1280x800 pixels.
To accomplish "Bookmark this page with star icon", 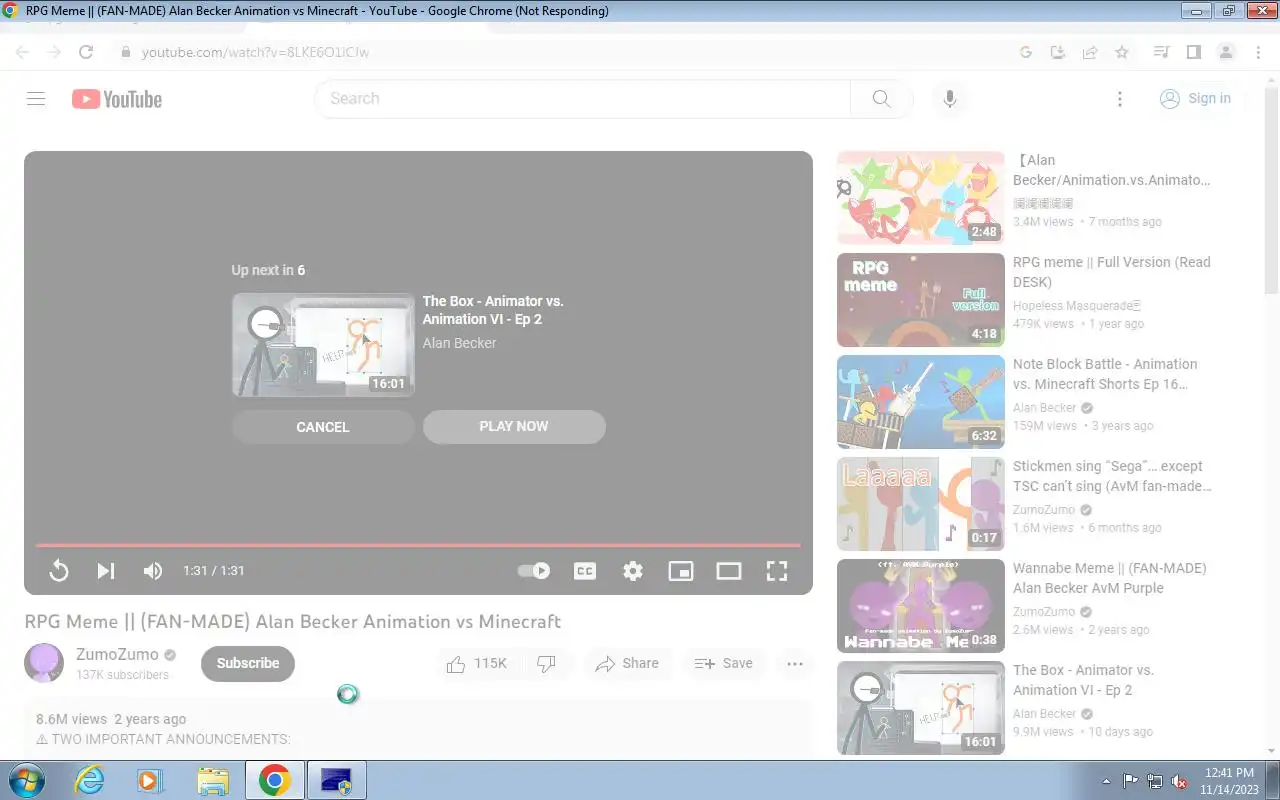I will tap(1122, 52).
